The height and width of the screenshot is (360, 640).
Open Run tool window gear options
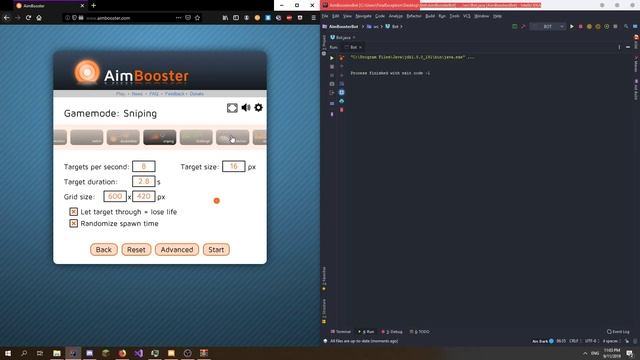(619, 47)
